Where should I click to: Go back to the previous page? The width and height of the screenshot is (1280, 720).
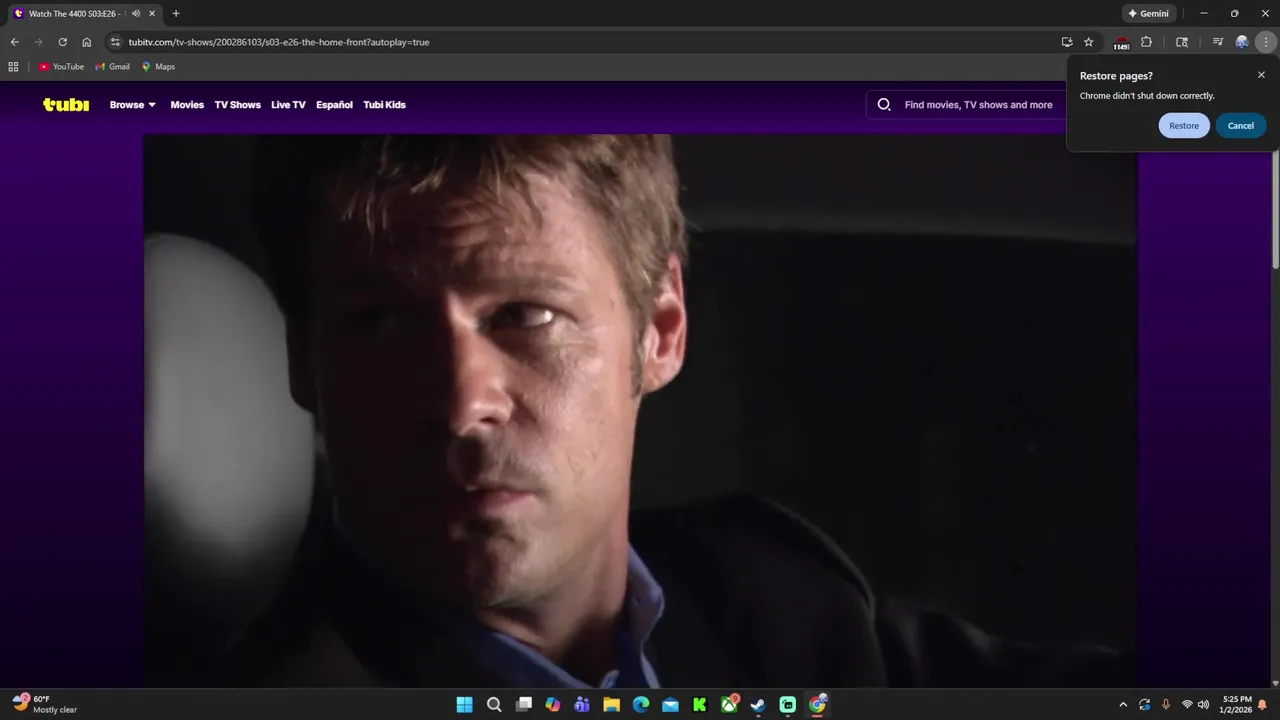click(14, 42)
